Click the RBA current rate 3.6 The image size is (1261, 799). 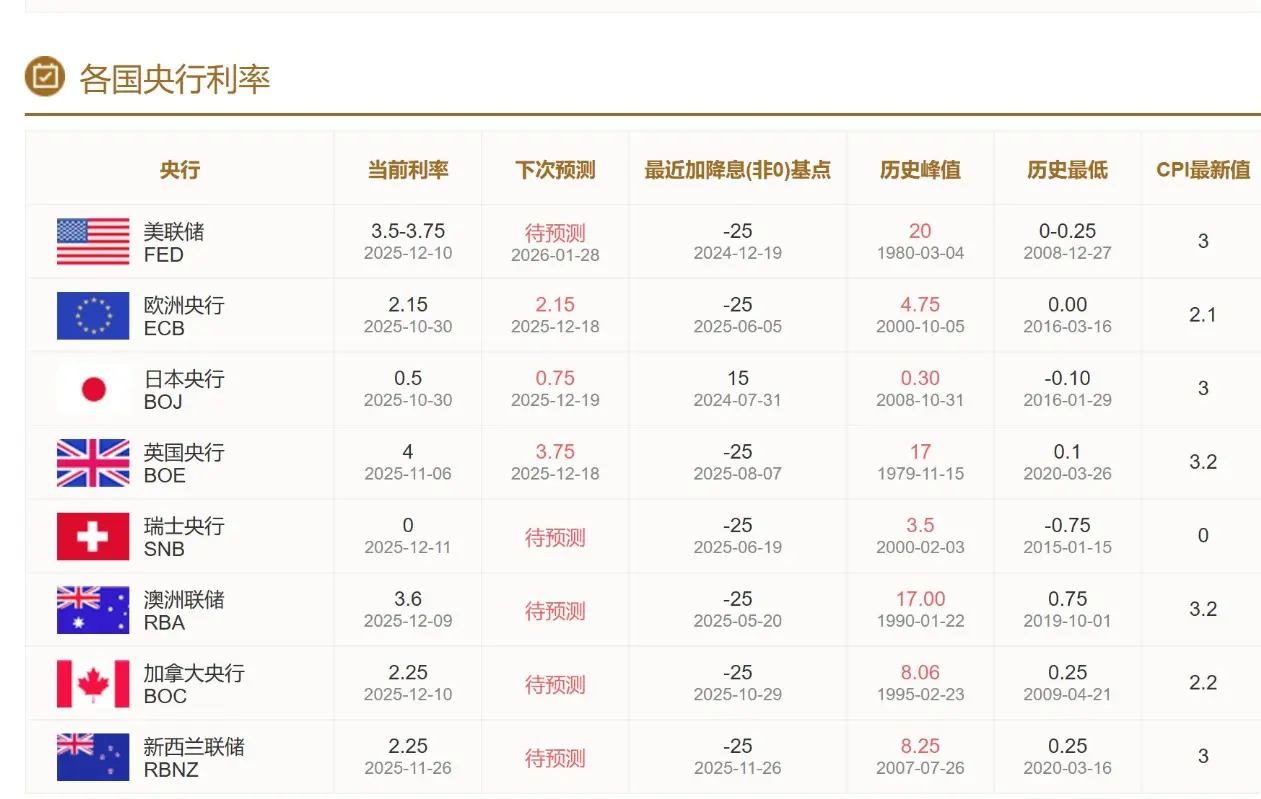408,599
